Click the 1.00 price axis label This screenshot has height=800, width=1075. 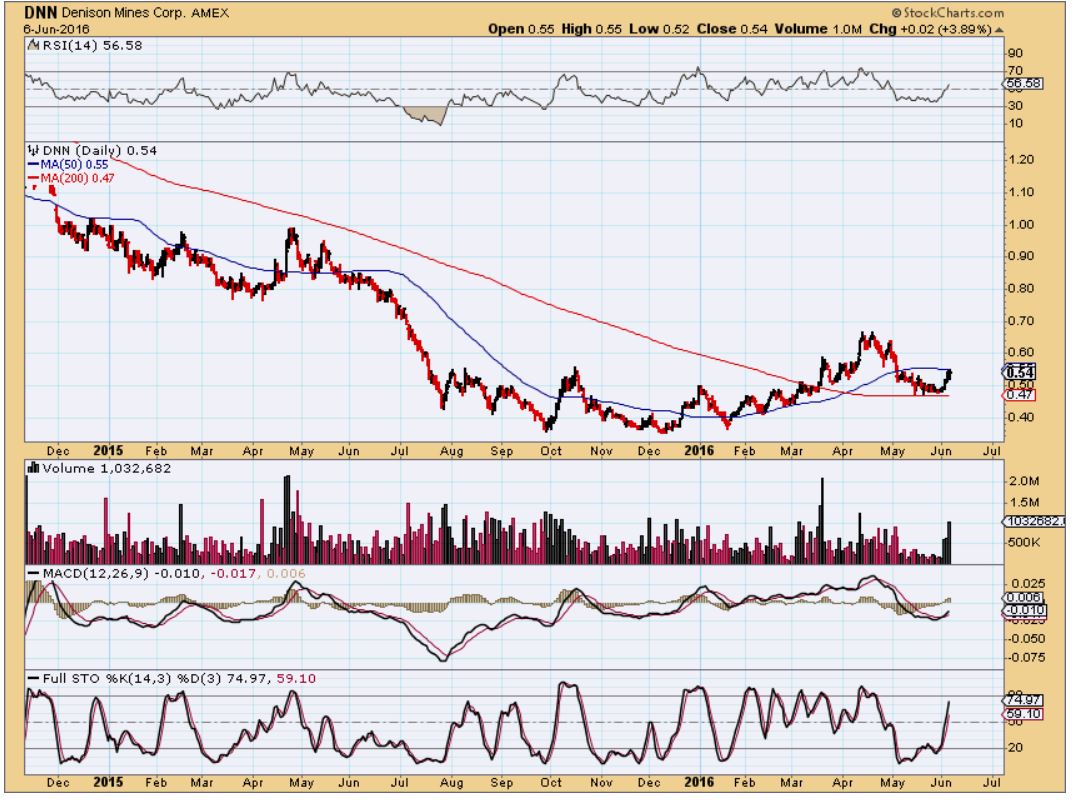tap(1021, 225)
